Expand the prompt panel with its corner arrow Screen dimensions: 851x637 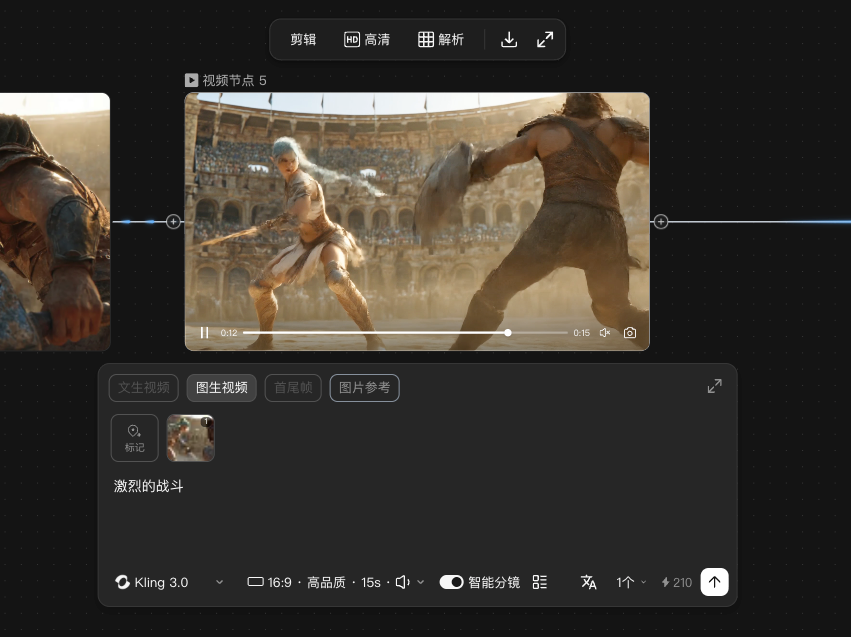click(714, 385)
